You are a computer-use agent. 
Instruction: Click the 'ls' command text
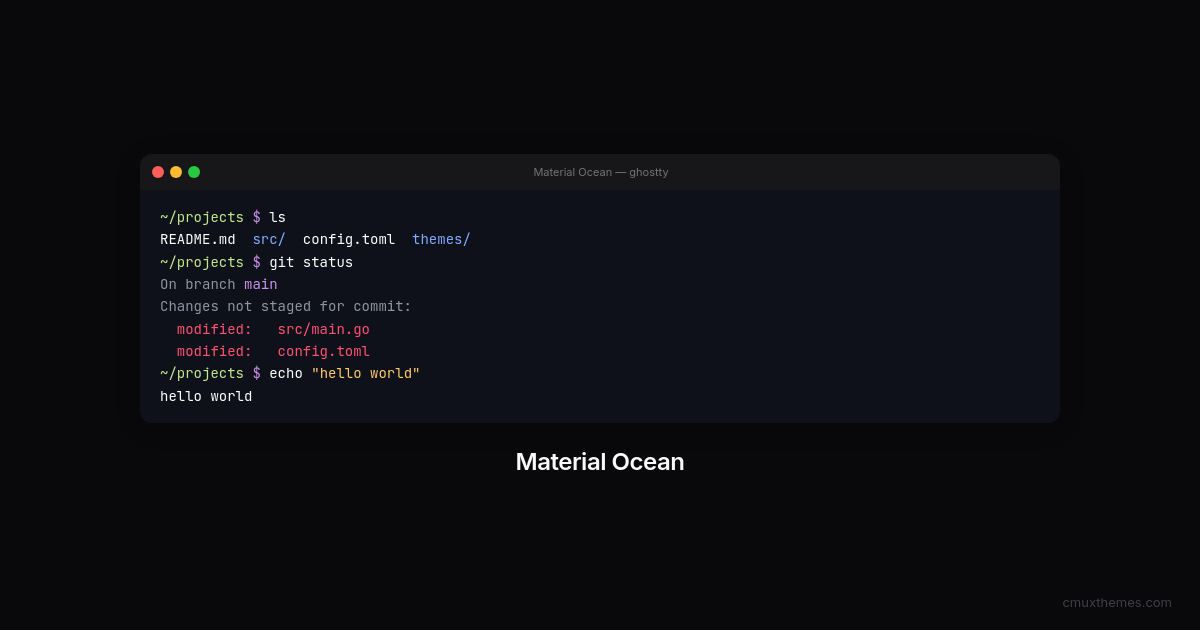click(x=277, y=217)
